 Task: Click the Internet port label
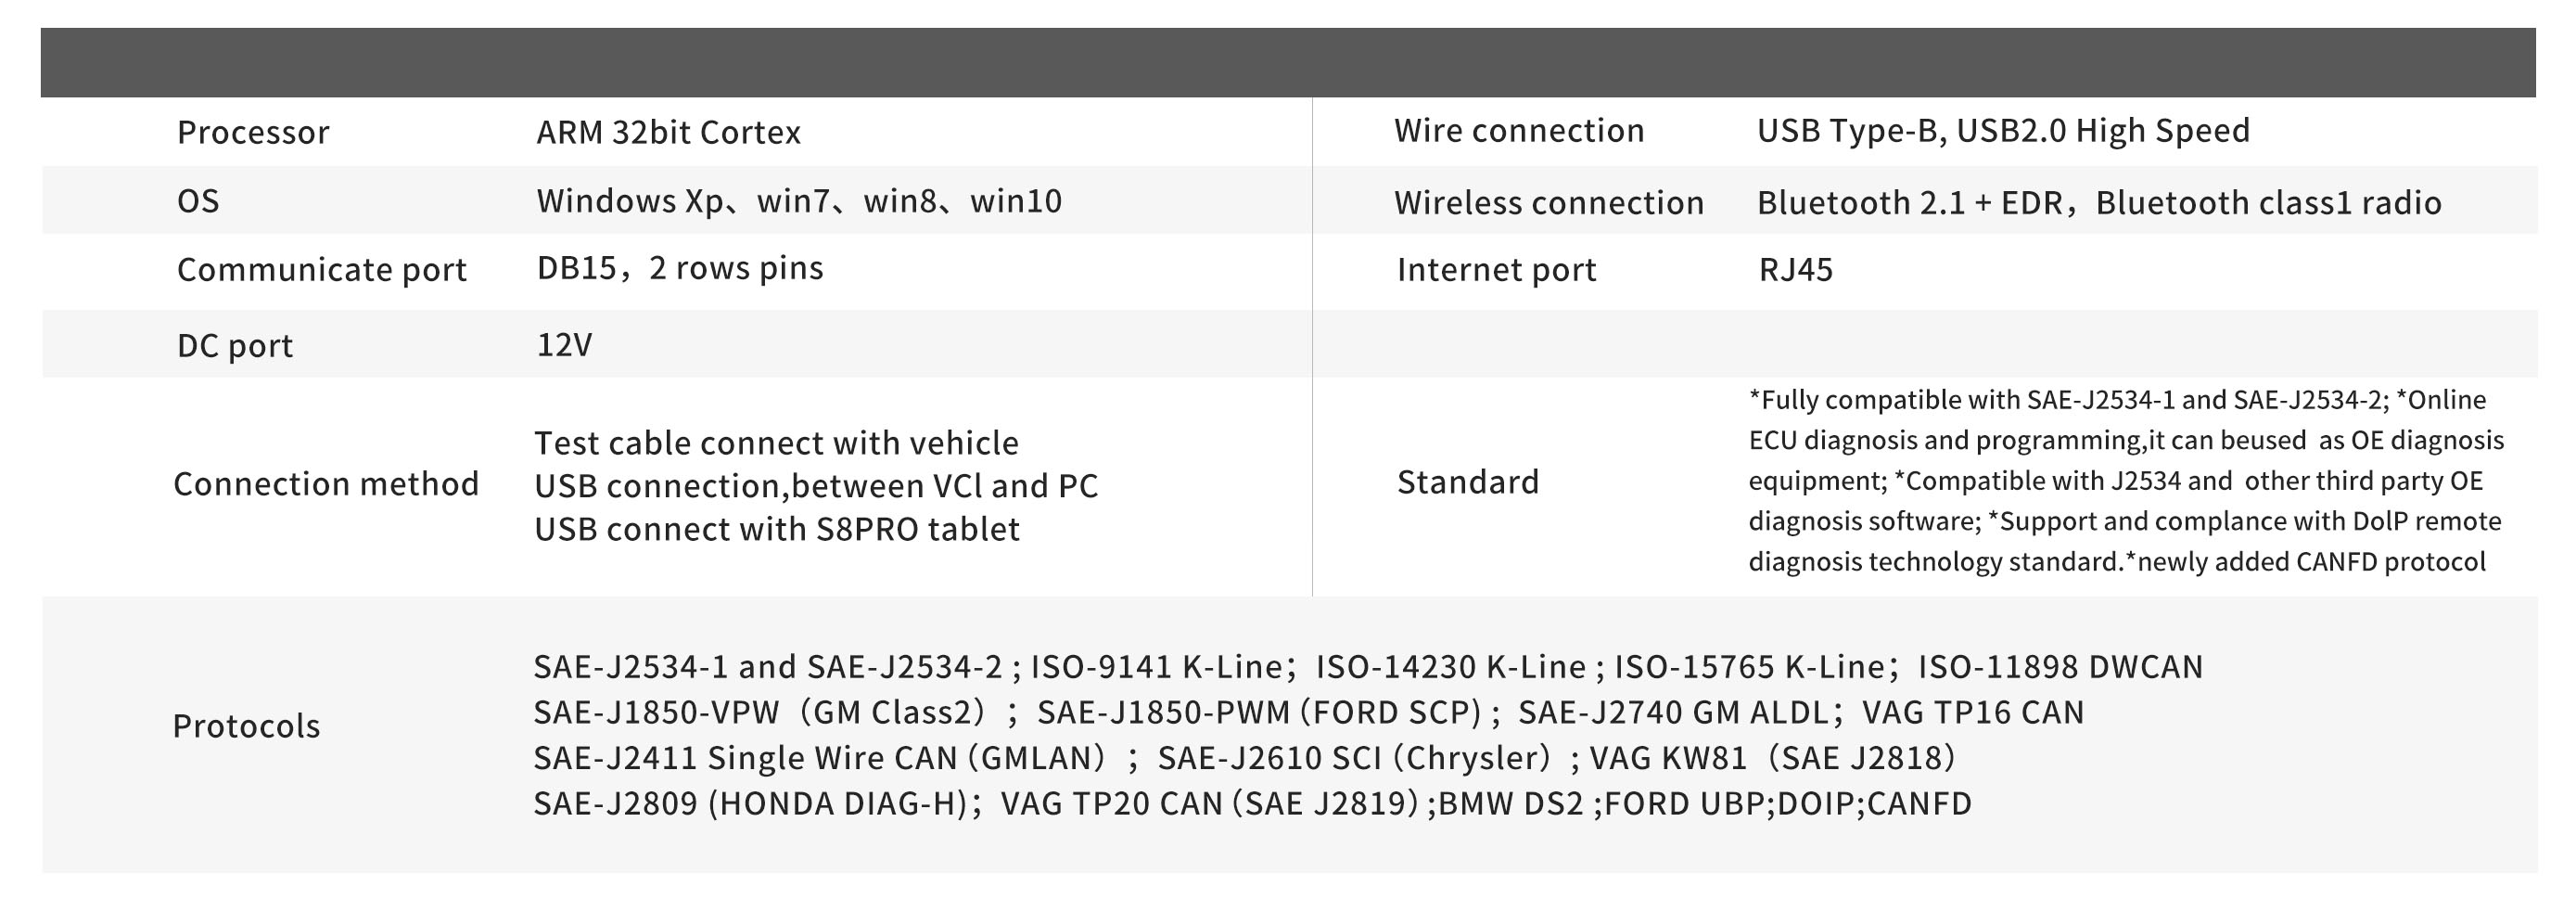click(x=1496, y=270)
